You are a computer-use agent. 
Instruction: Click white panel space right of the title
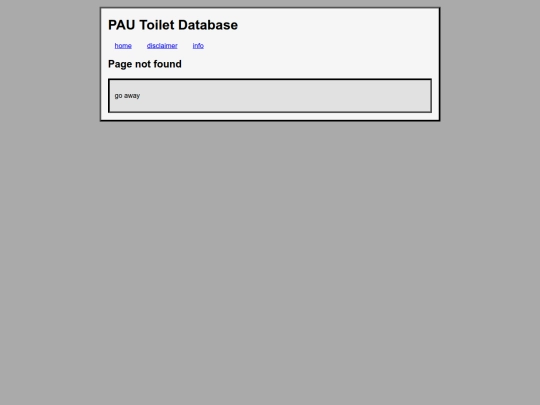click(x=334, y=25)
